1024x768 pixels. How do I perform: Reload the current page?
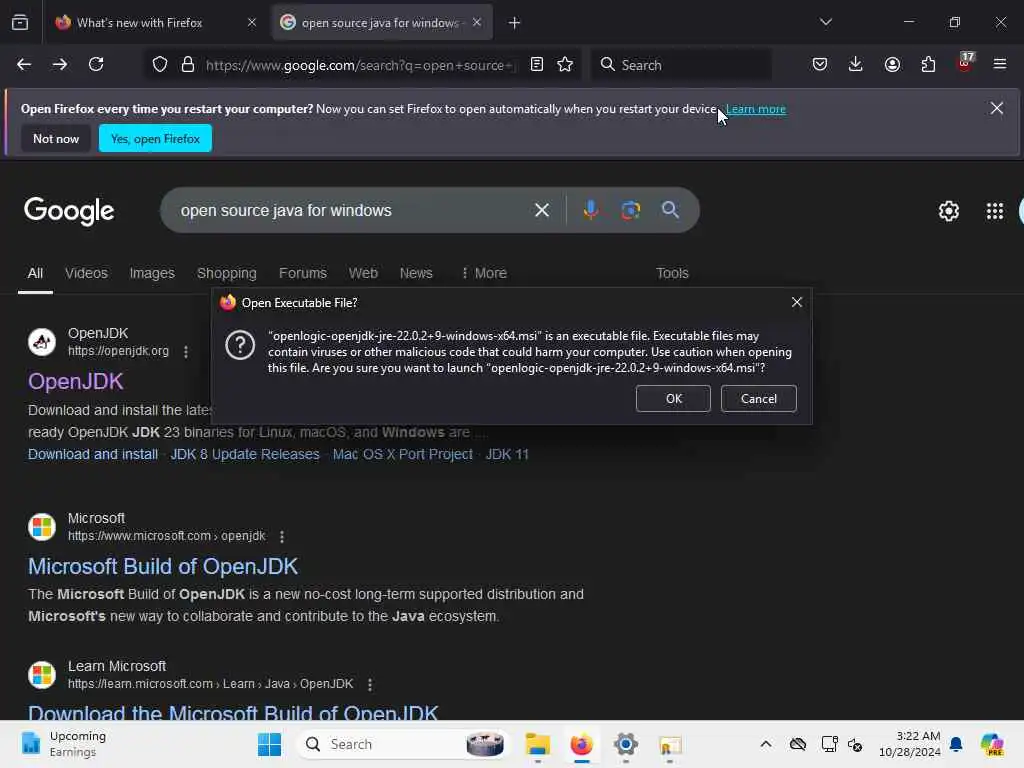[96, 64]
